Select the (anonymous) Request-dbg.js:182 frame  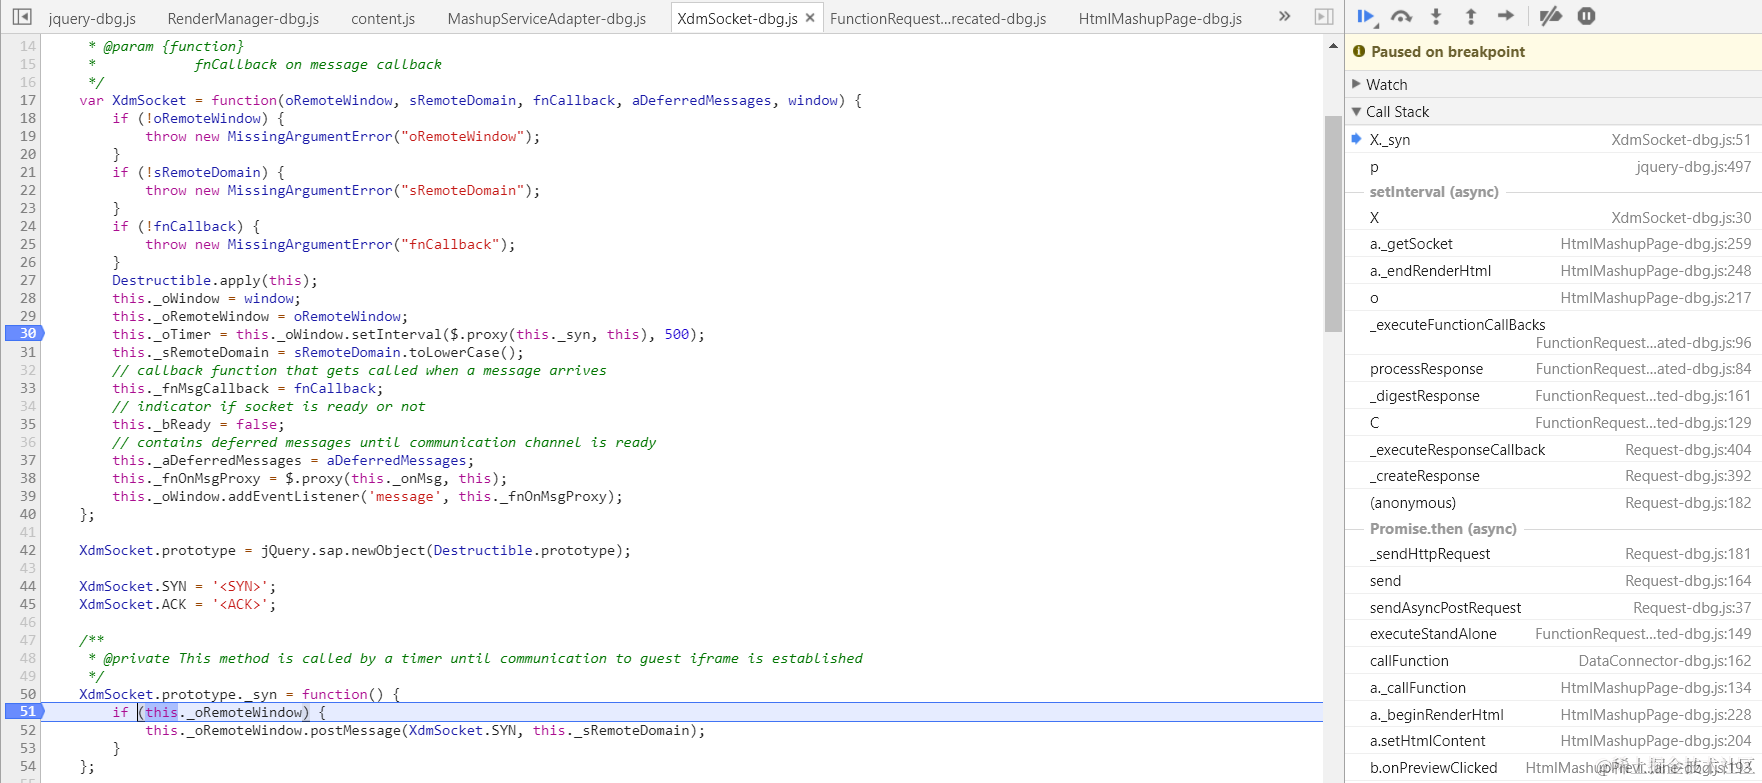(x=1552, y=503)
